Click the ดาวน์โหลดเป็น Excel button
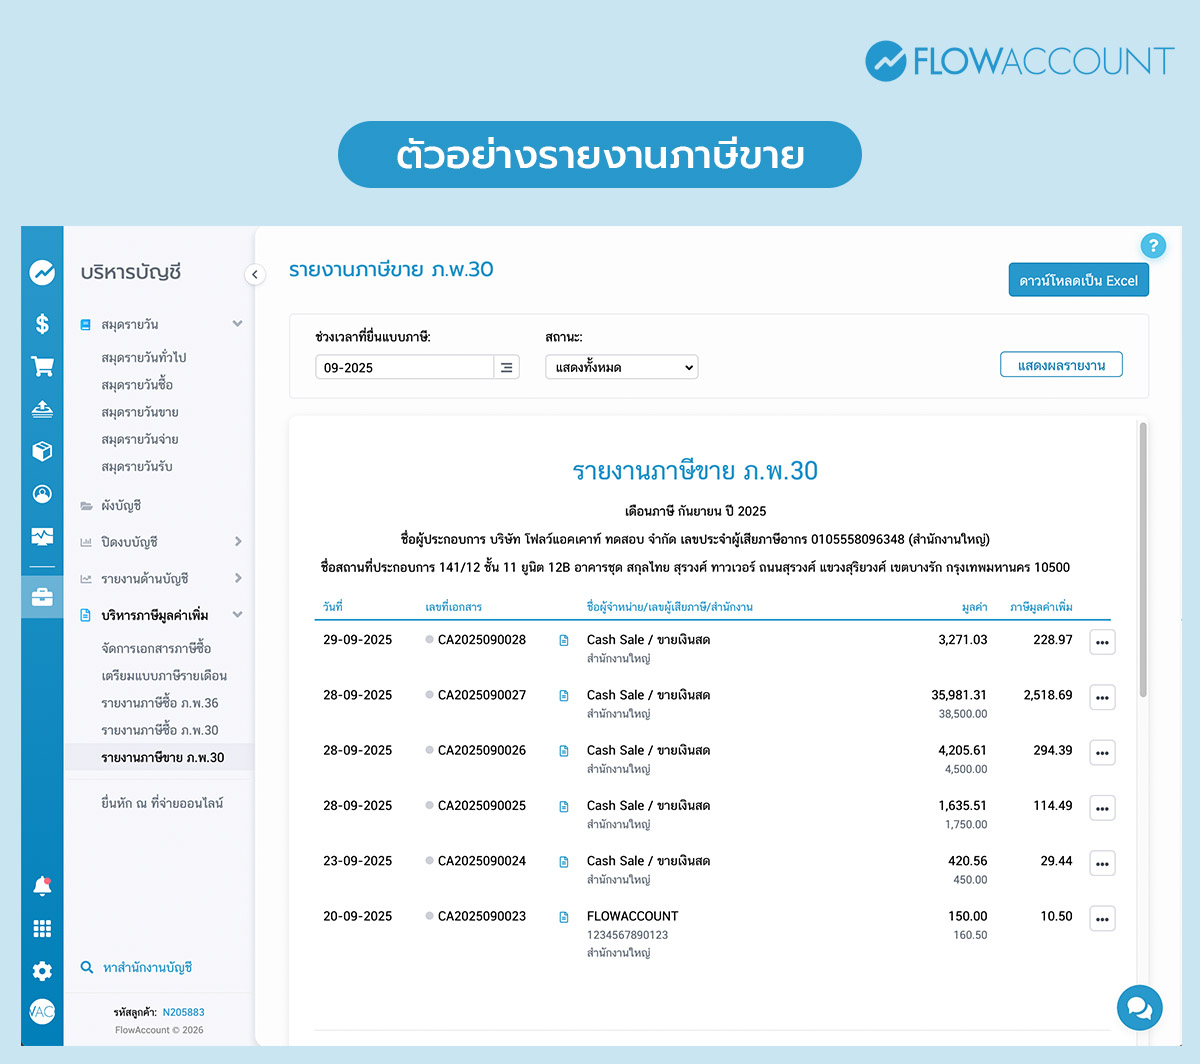The height and width of the screenshot is (1064, 1200). tap(1078, 281)
